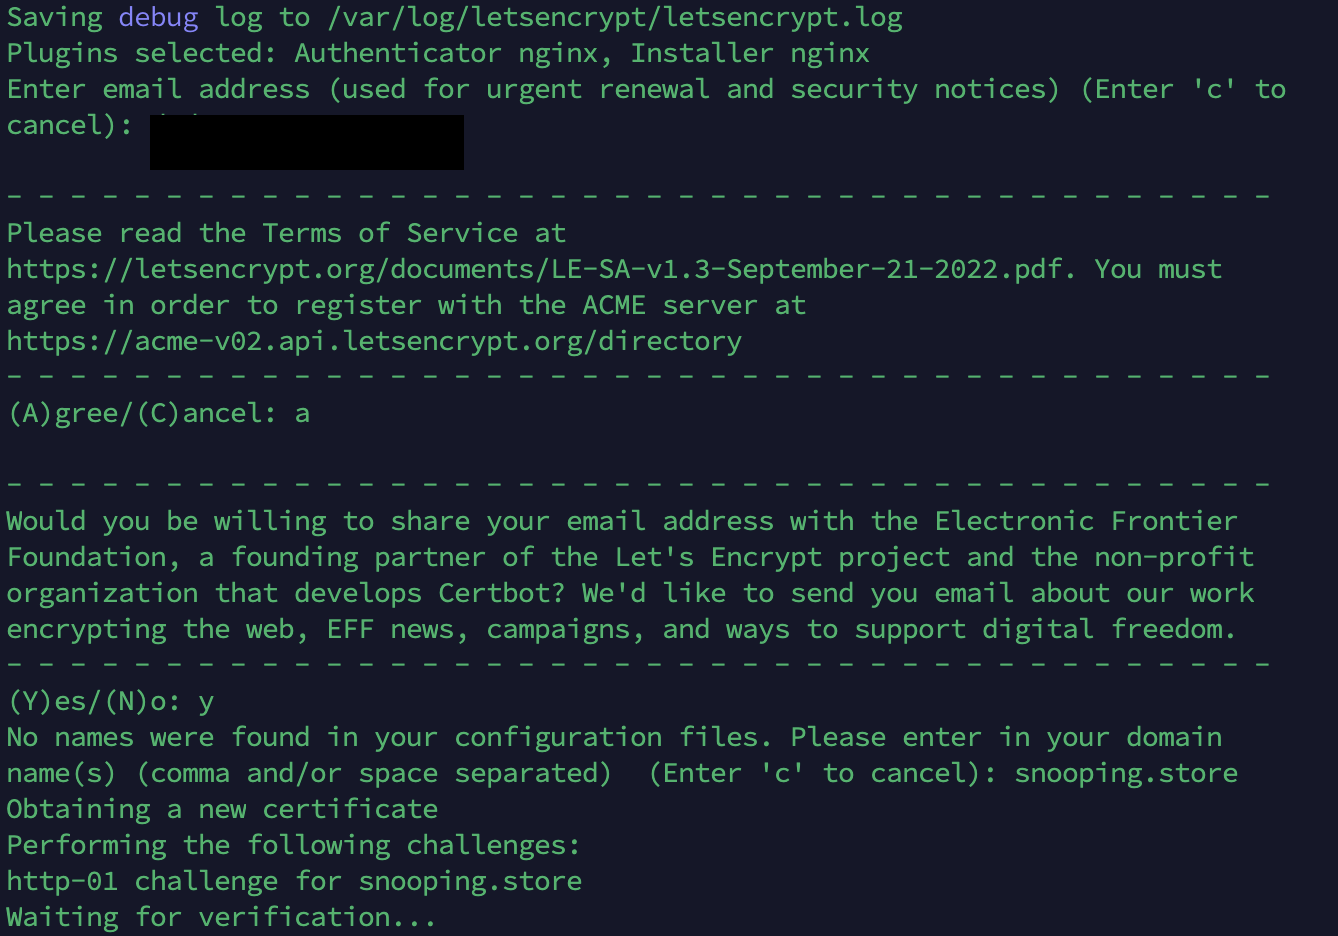
Task: Click the typed answer 'y' after Yes/No
Action: pos(206,703)
